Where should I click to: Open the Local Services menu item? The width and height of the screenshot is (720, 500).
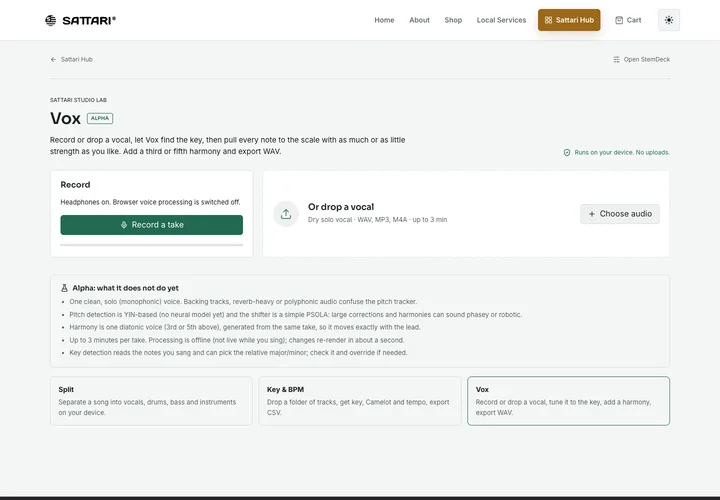(x=501, y=20)
